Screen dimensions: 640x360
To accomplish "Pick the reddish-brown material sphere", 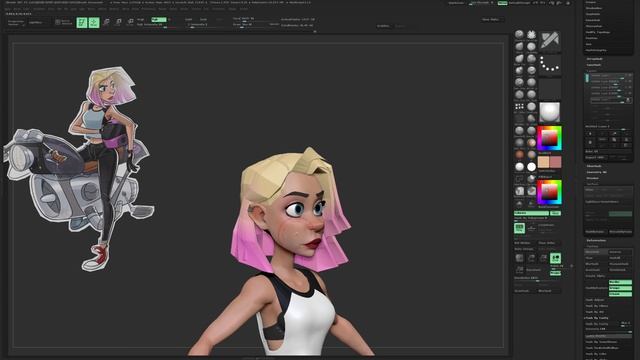I will pyautogui.click(x=519, y=154).
